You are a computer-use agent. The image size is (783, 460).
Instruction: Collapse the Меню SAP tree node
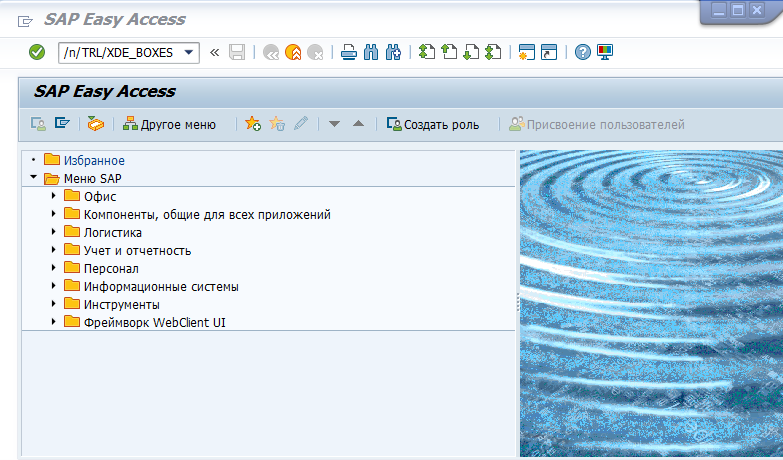click(33, 179)
